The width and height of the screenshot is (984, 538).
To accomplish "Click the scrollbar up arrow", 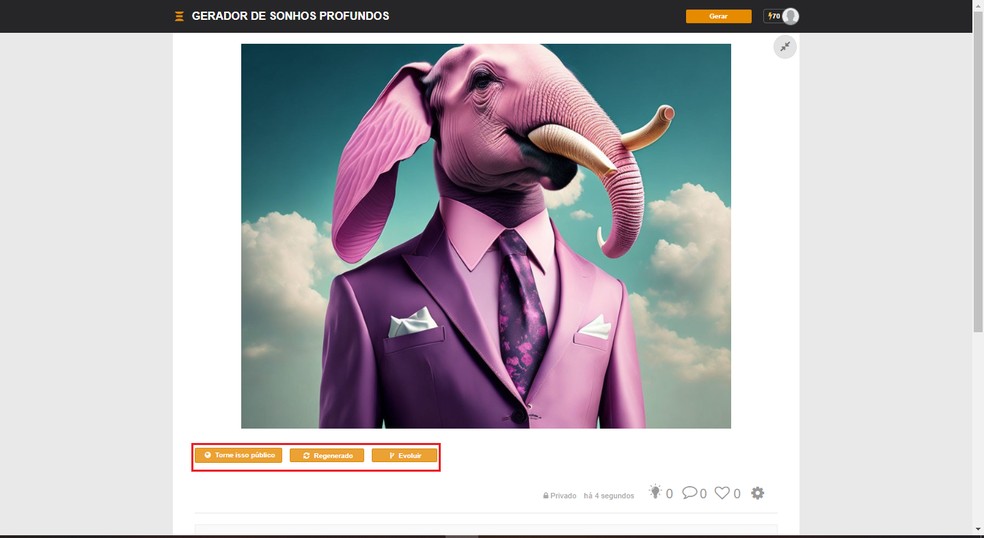I will (978, 4).
